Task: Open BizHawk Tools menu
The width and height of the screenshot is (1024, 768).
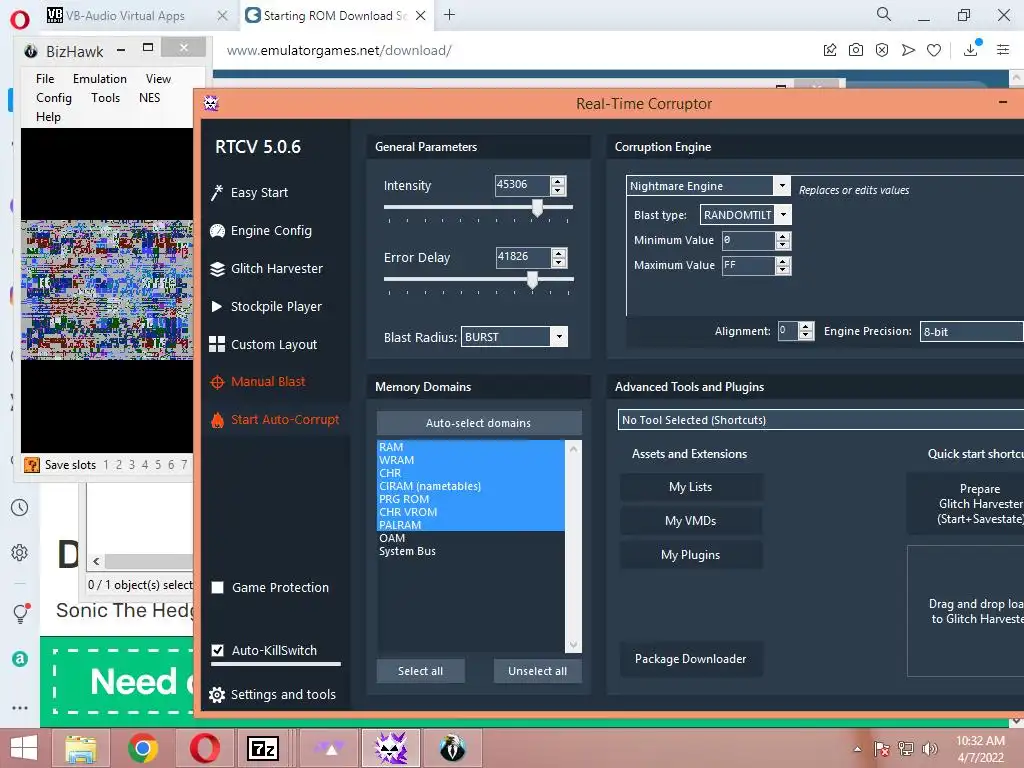Action: point(105,98)
